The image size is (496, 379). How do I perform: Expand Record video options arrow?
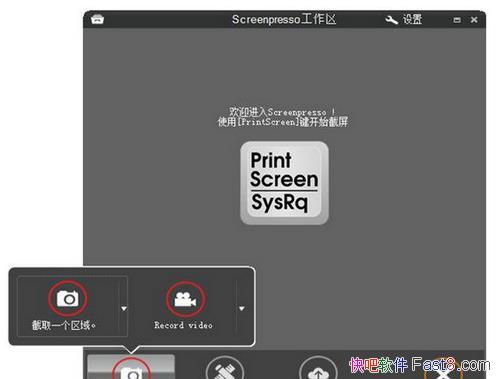click(242, 309)
